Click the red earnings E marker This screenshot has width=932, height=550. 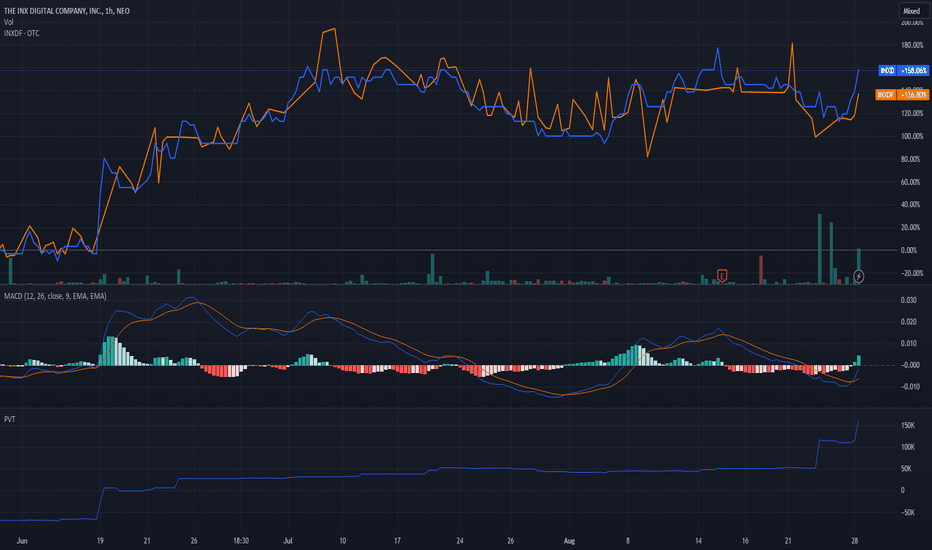tap(722, 275)
